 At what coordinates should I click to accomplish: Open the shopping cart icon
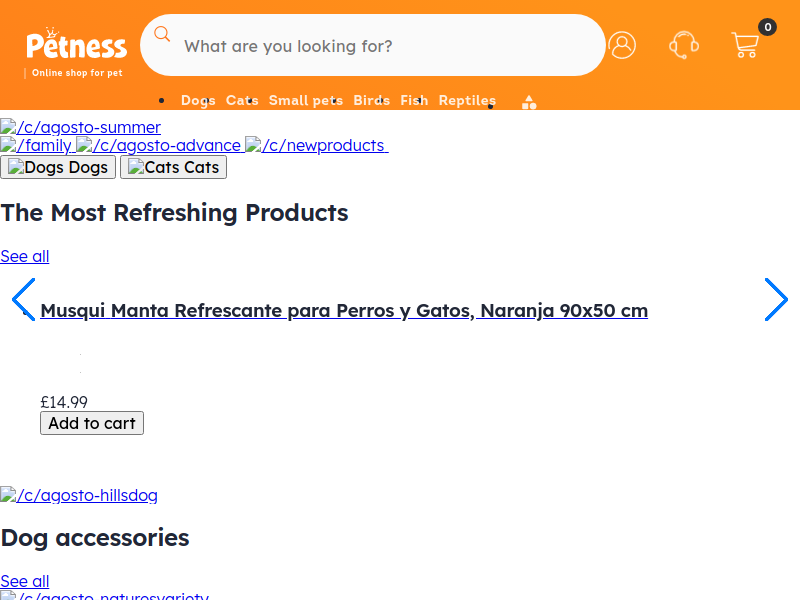pos(746,45)
